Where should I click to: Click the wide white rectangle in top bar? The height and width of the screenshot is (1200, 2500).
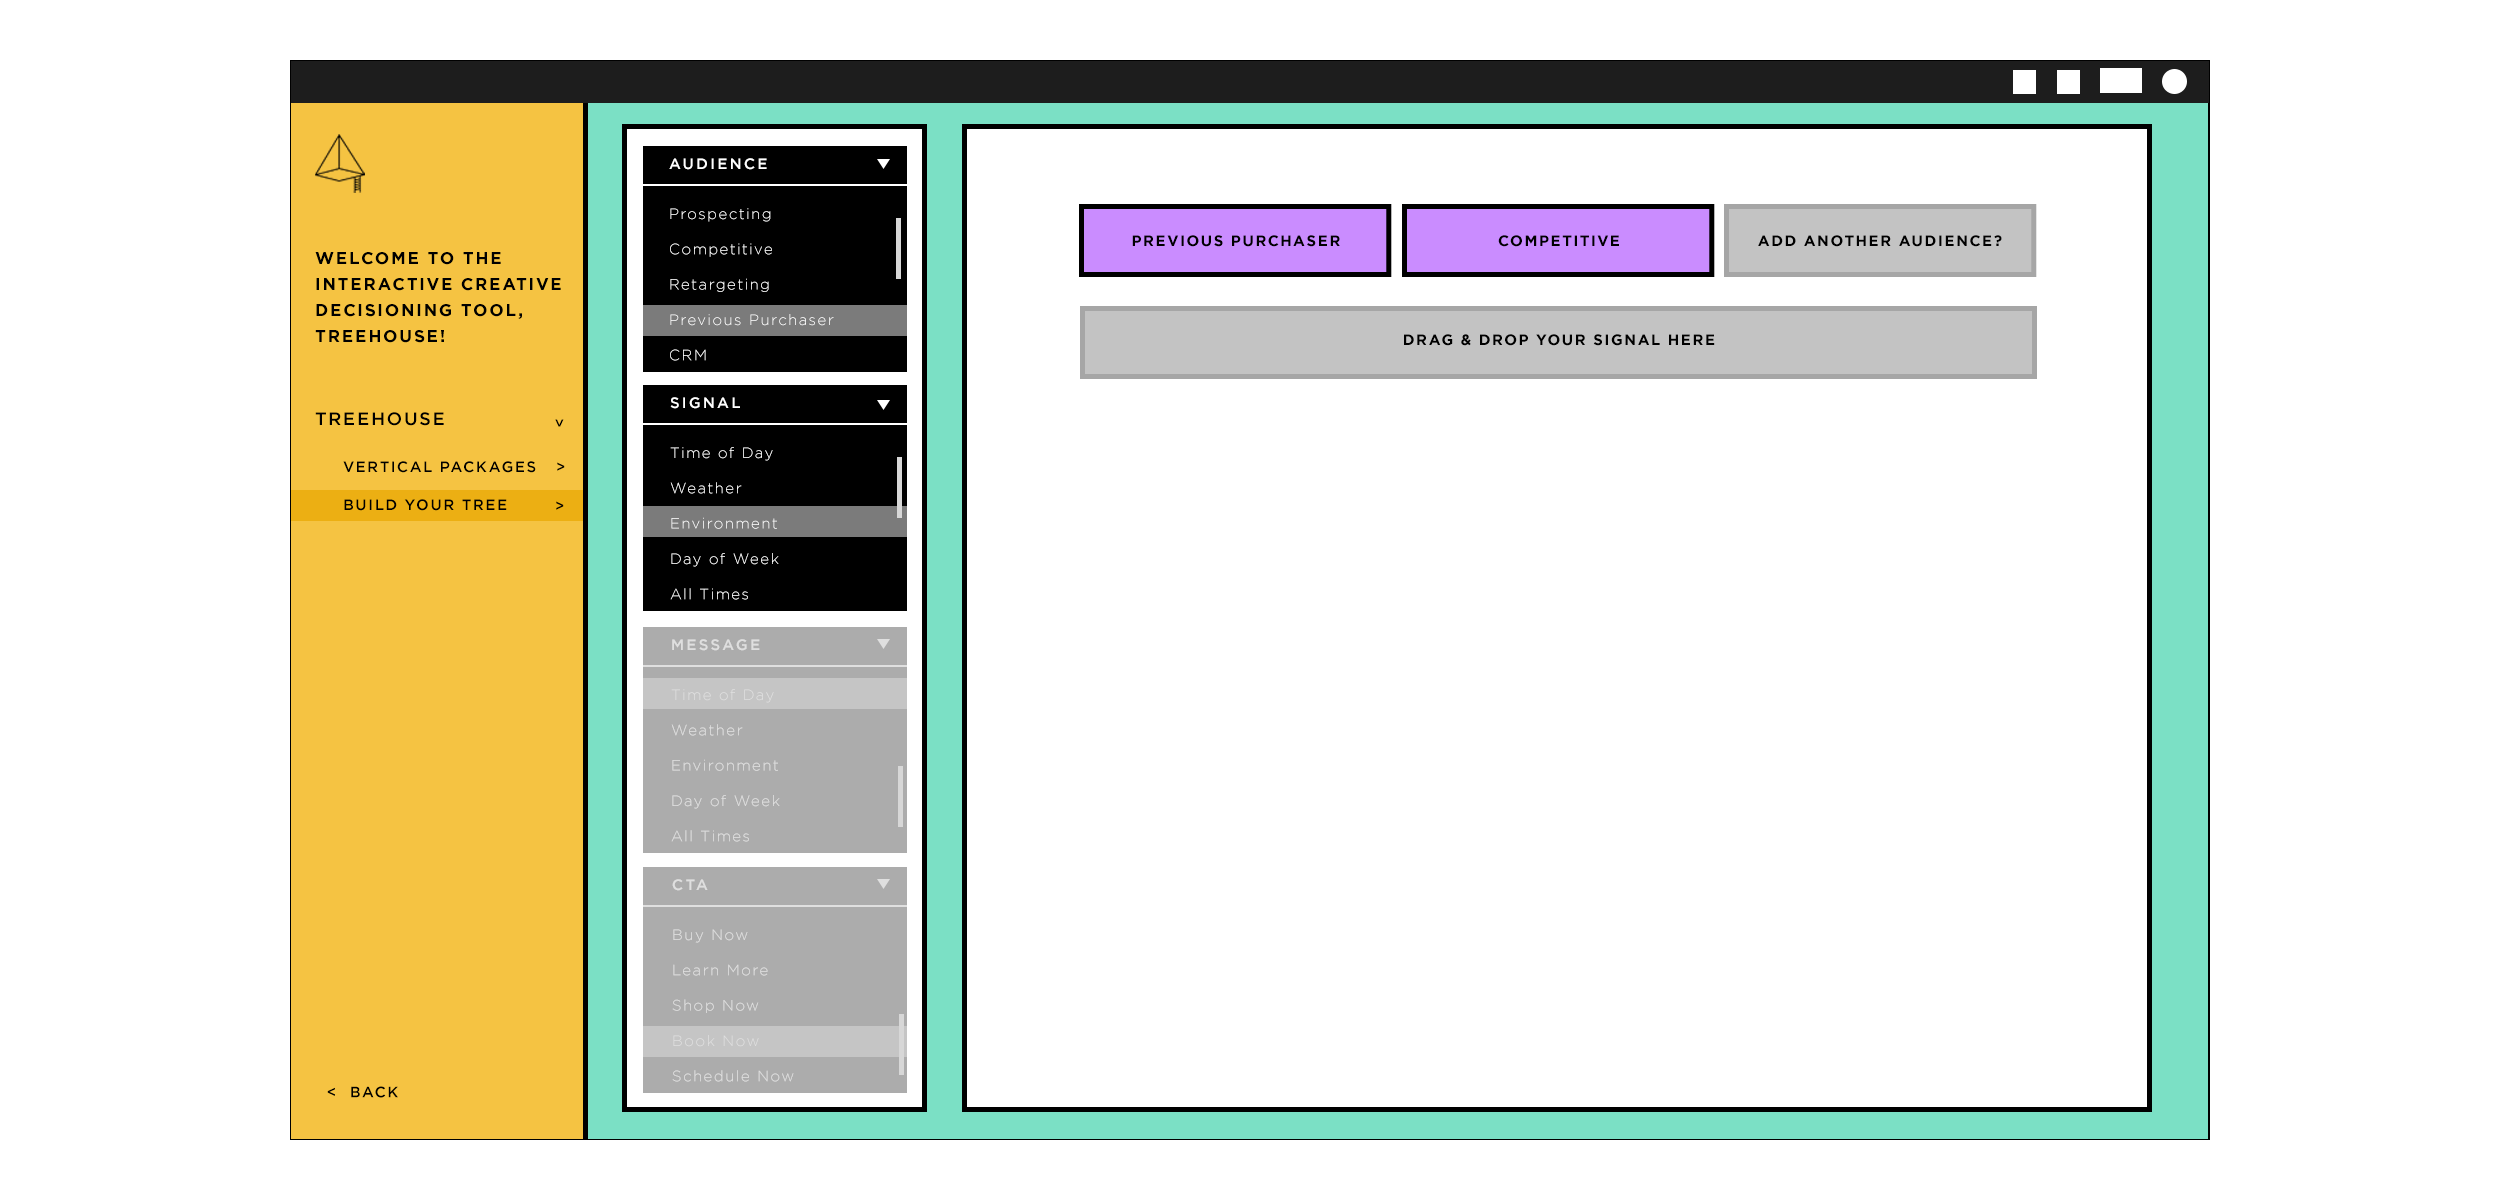[2120, 81]
